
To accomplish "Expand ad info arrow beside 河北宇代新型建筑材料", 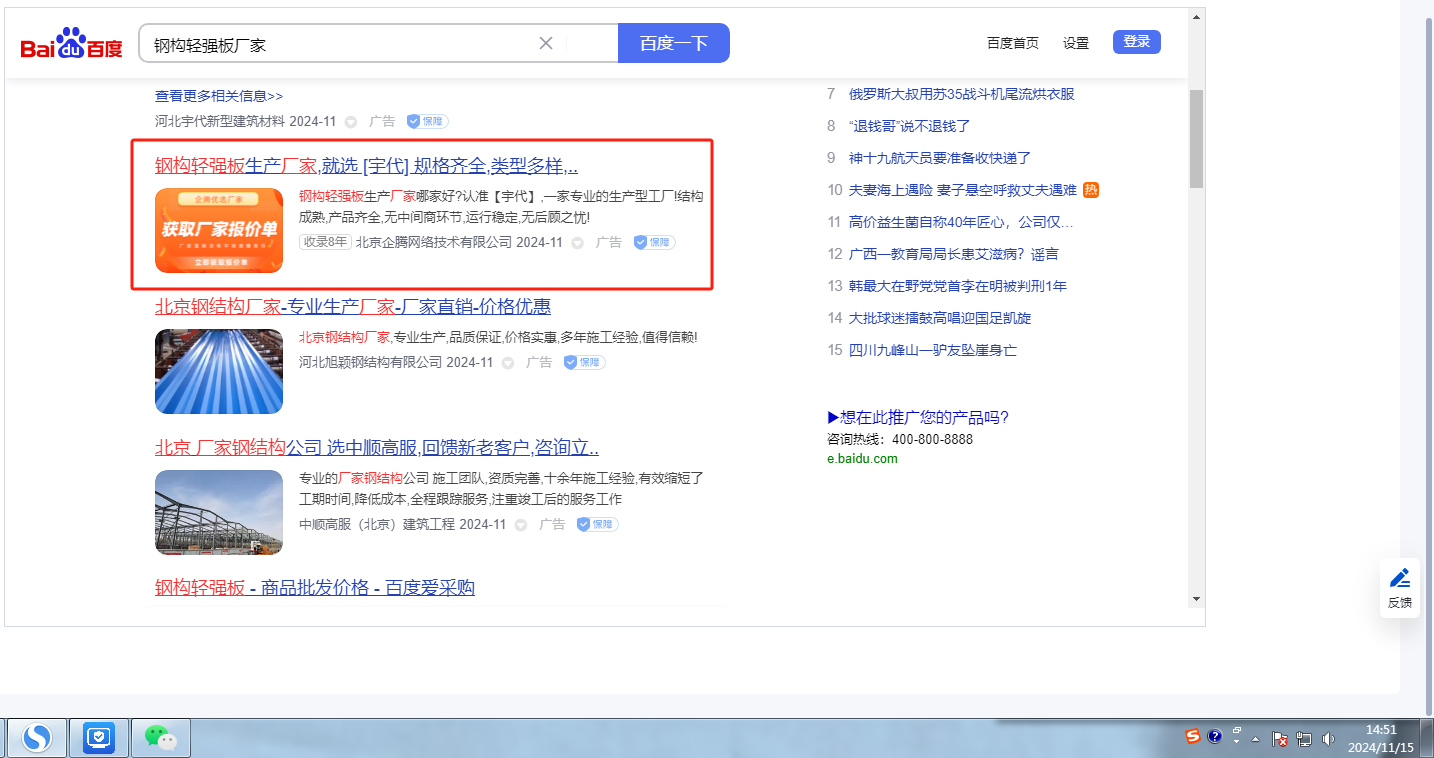I will click(x=351, y=122).
